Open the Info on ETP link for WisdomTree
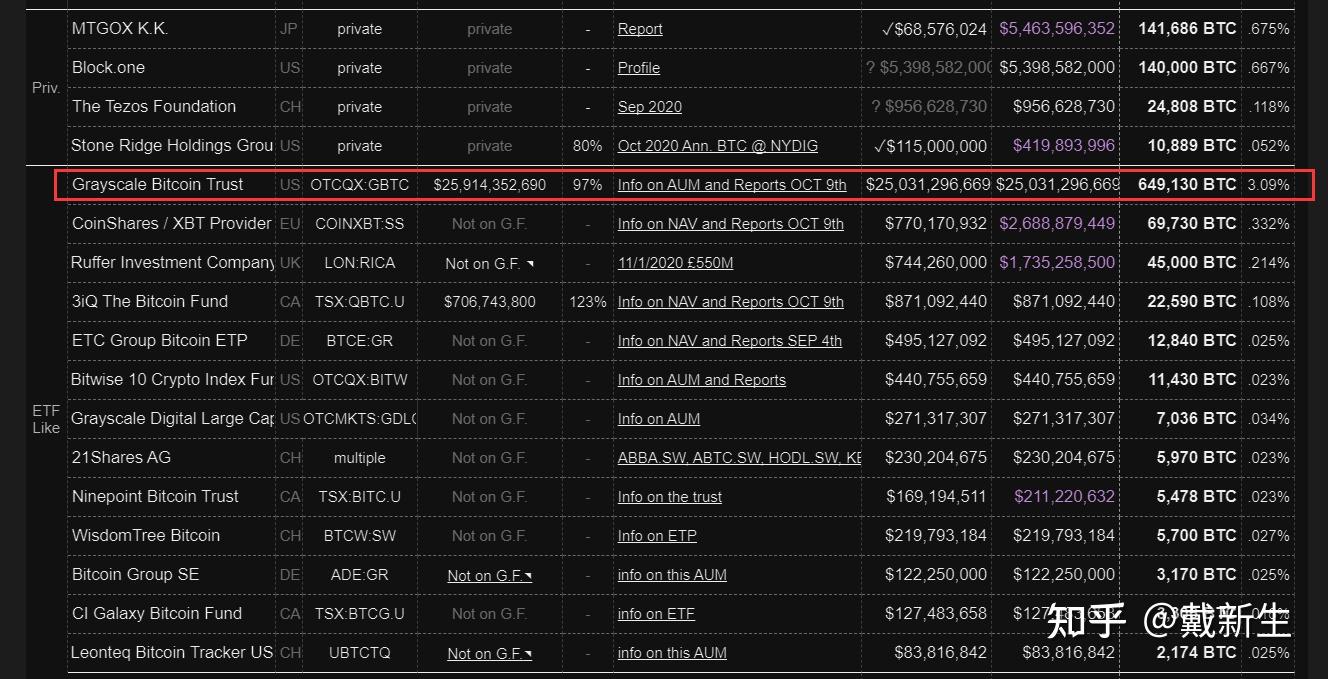Screen dimensions: 1328x679 [656, 536]
